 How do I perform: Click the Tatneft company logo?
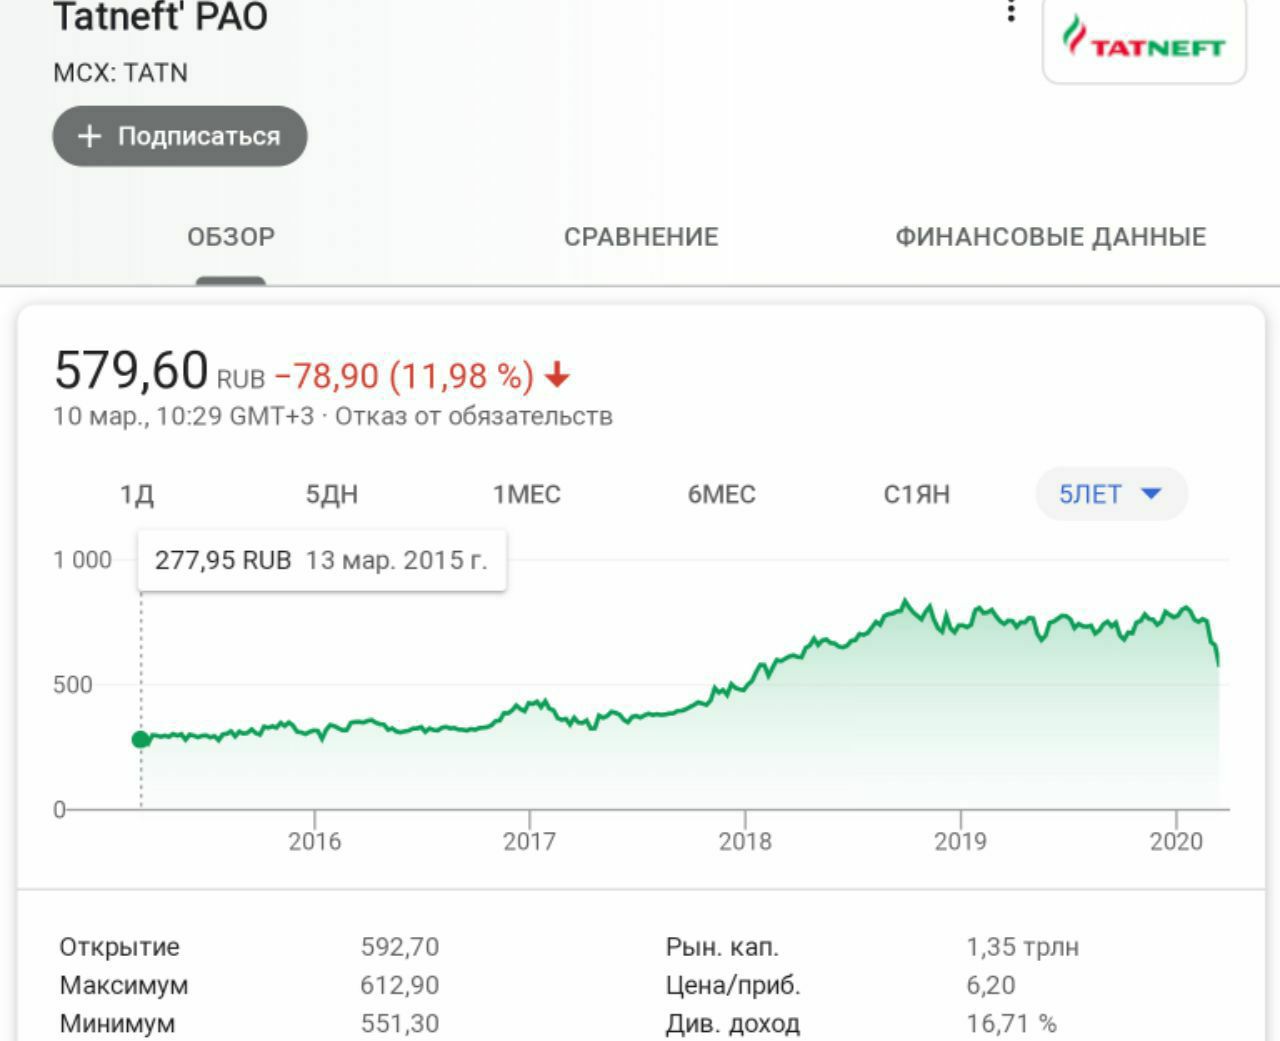(x=1144, y=39)
